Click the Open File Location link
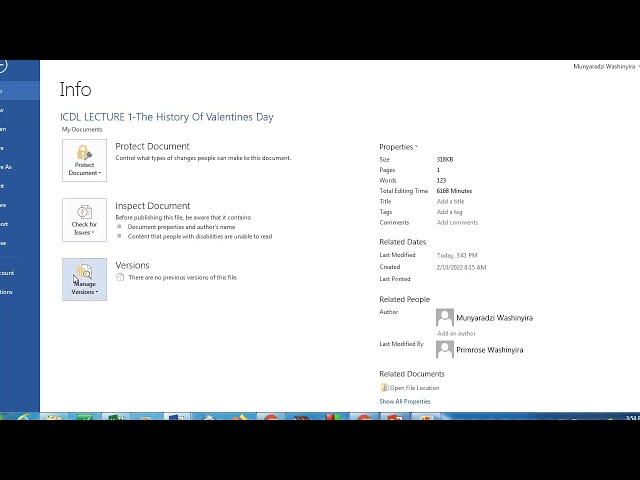Image resolution: width=640 pixels, height=480 pixels. click(x=414, y=388)
